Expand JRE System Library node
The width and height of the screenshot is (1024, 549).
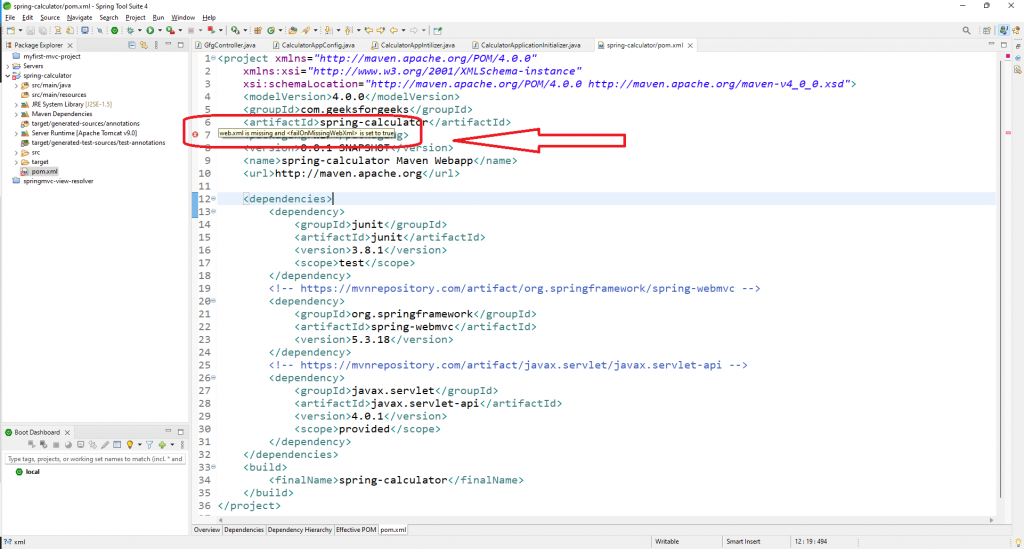coord(16,104)
